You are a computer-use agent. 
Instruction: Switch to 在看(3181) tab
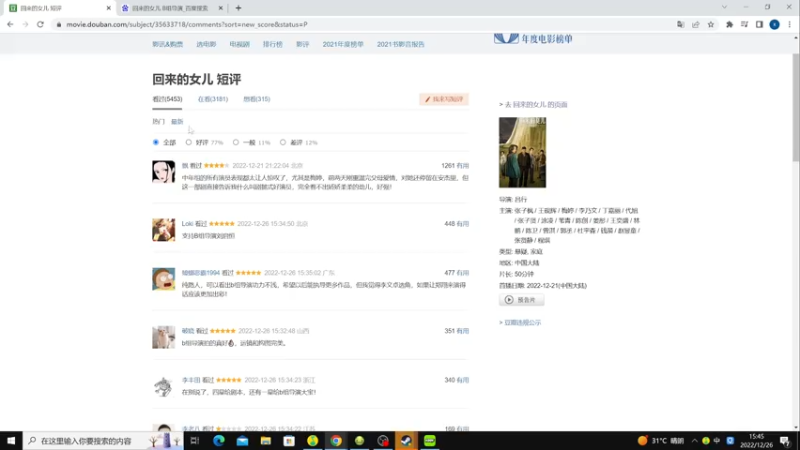213,99
